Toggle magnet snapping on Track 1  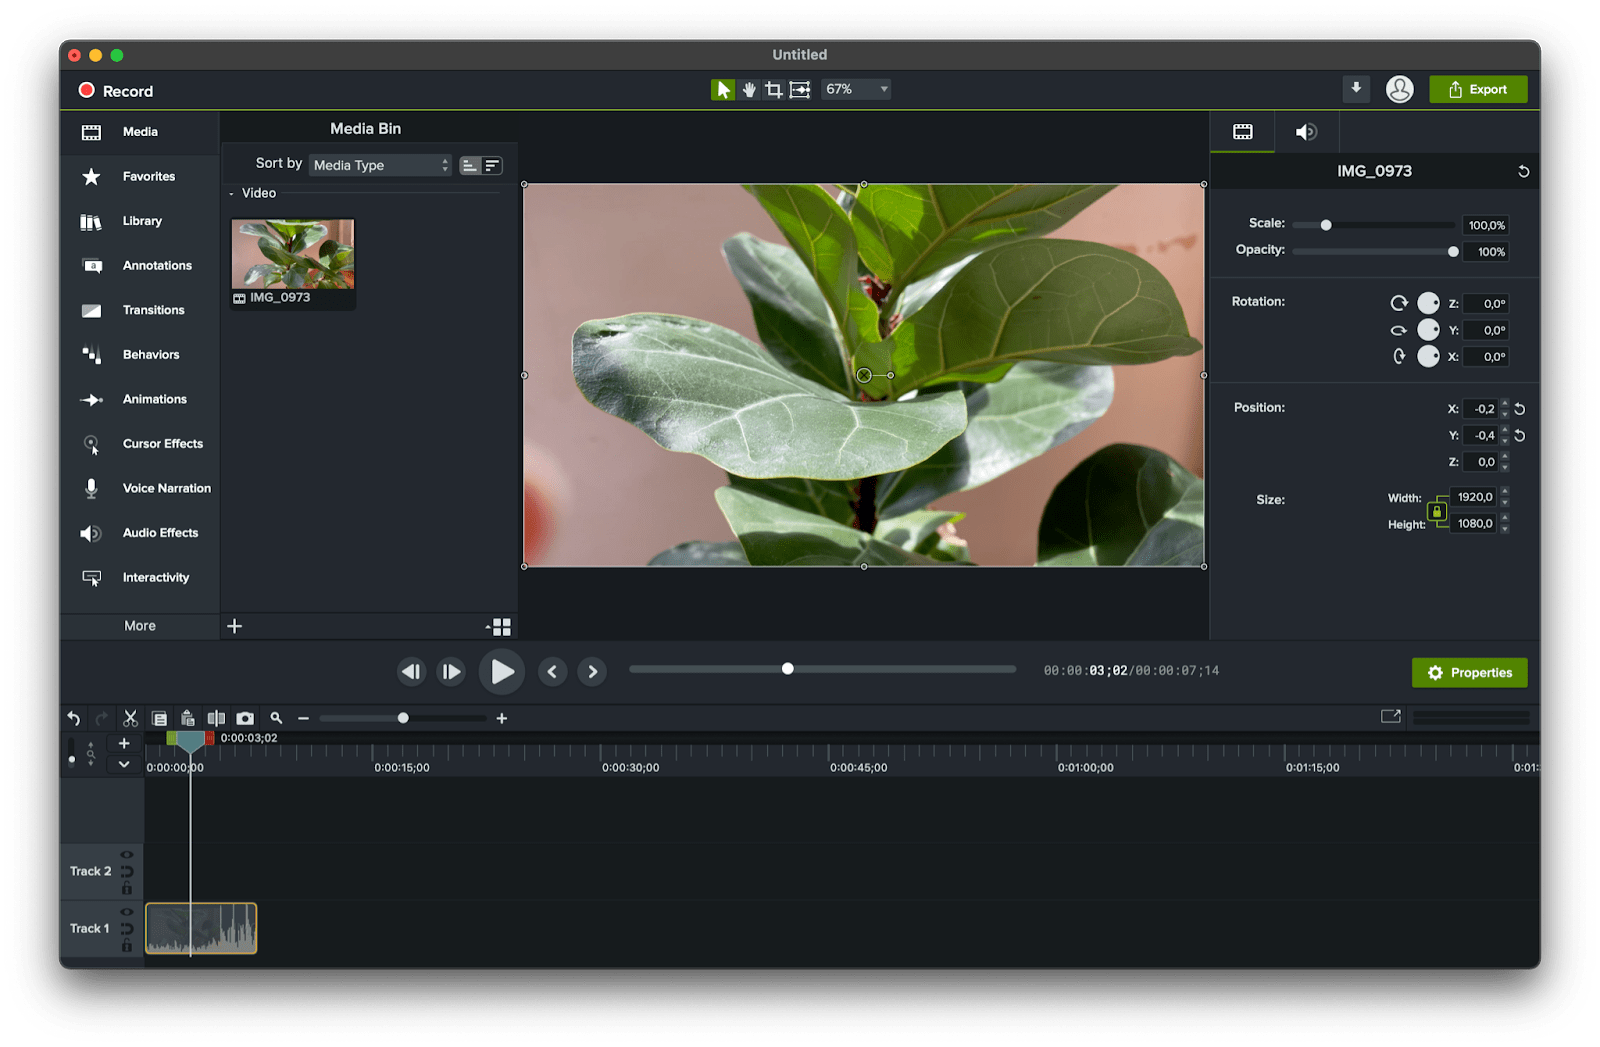[127, 929]
